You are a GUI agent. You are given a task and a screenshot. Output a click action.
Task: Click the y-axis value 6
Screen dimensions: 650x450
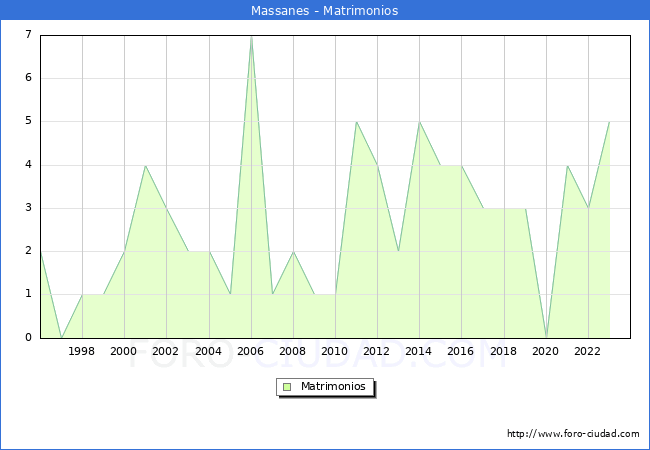click(x=28, y=77)
